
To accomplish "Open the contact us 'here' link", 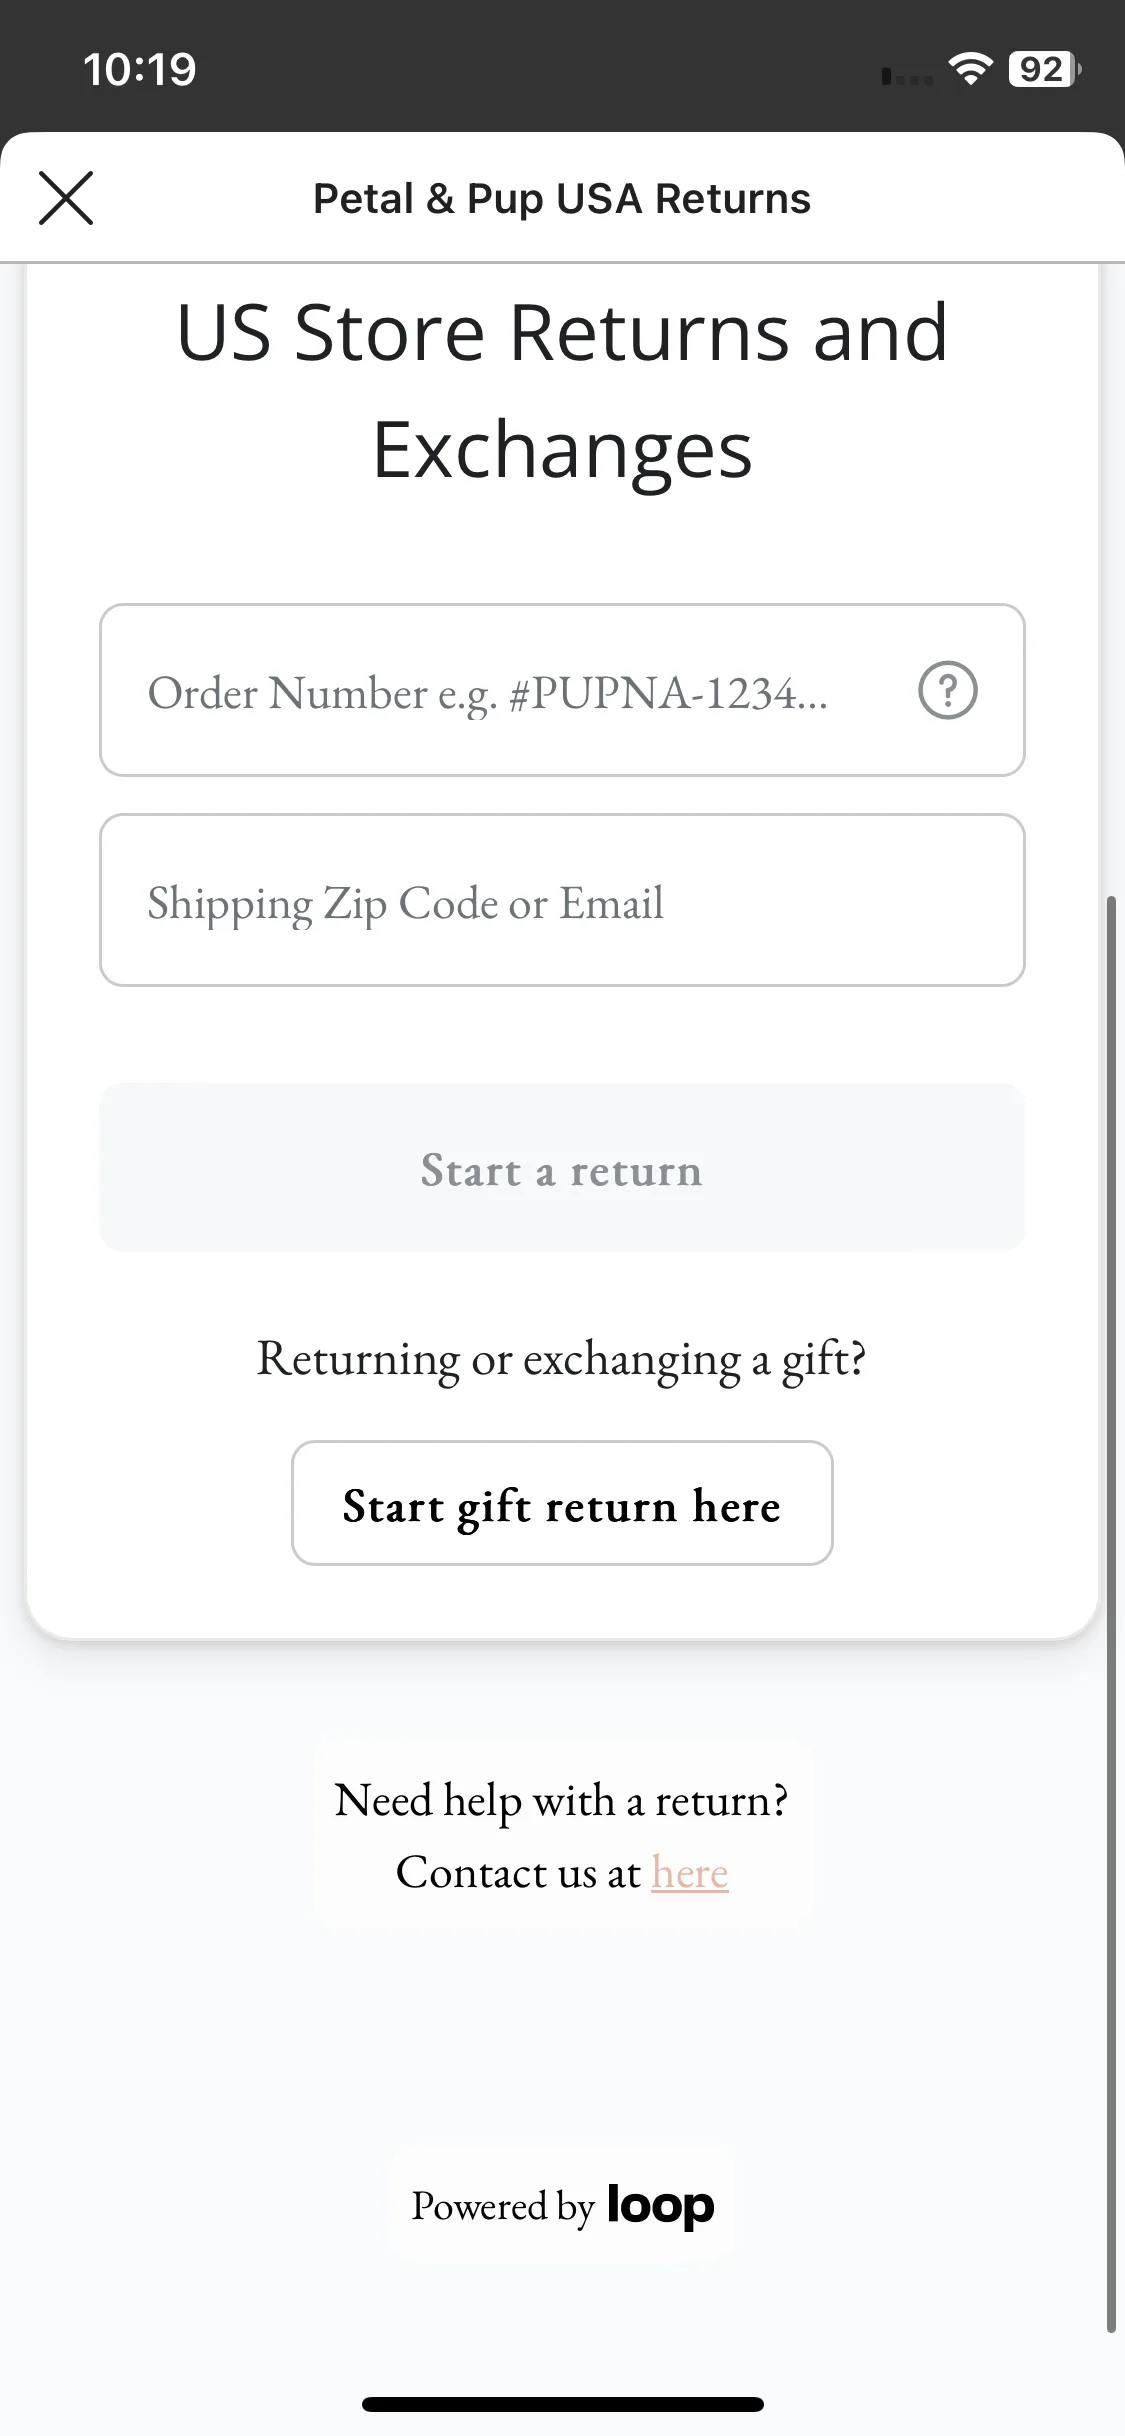I will 690,1872.
